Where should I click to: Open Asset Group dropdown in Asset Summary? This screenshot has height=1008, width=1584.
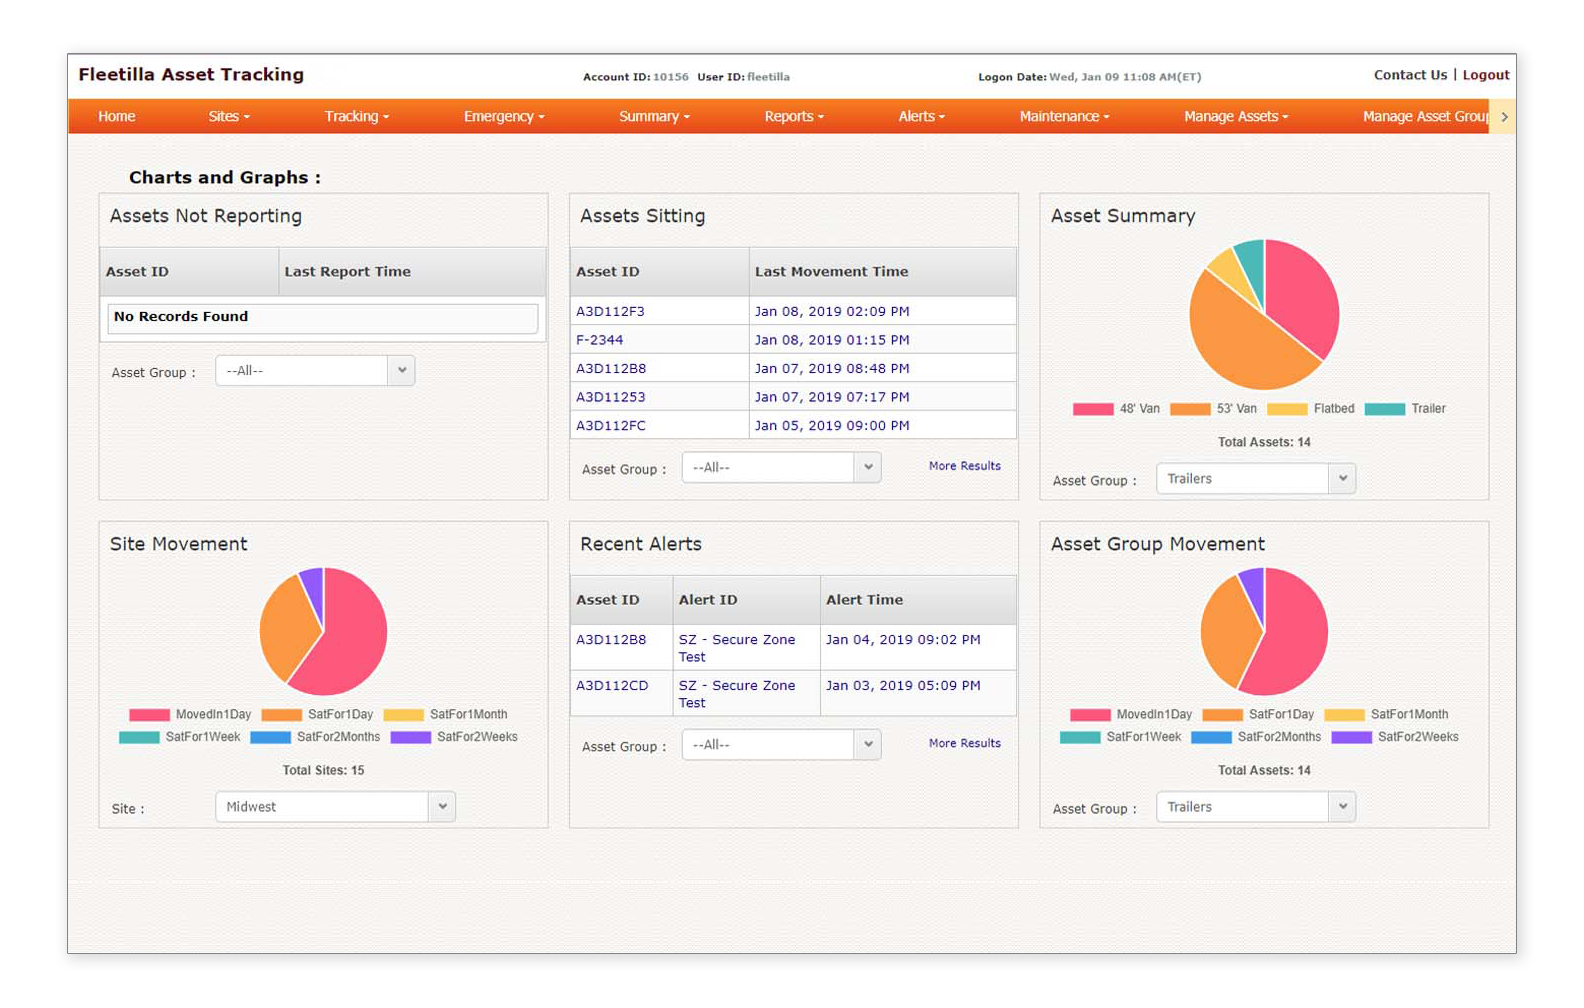(x=1256, y=479)
